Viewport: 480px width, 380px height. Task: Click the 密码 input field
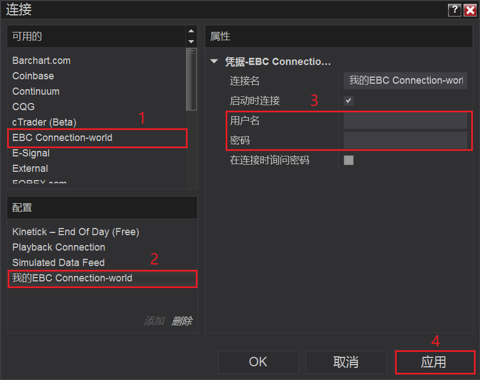tap(405, 140)
